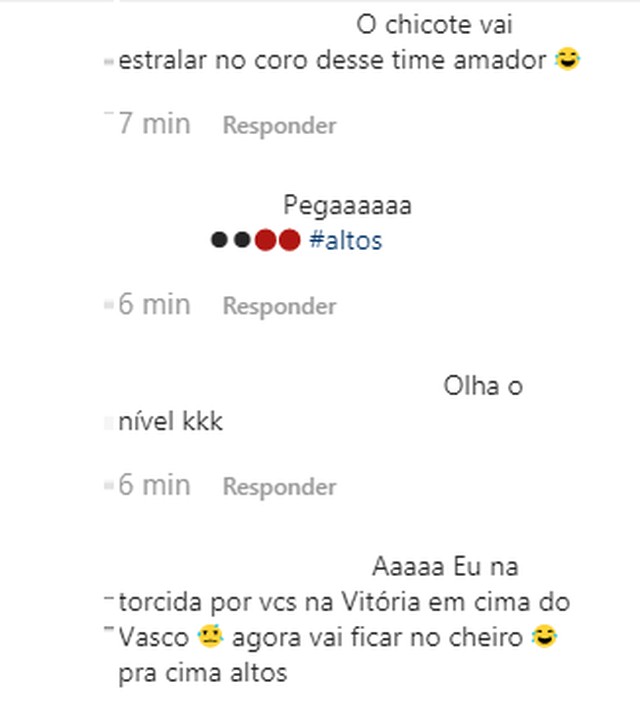640x705 pixels.
Task: Click the first black circle emoji
Action: (219, 240)
